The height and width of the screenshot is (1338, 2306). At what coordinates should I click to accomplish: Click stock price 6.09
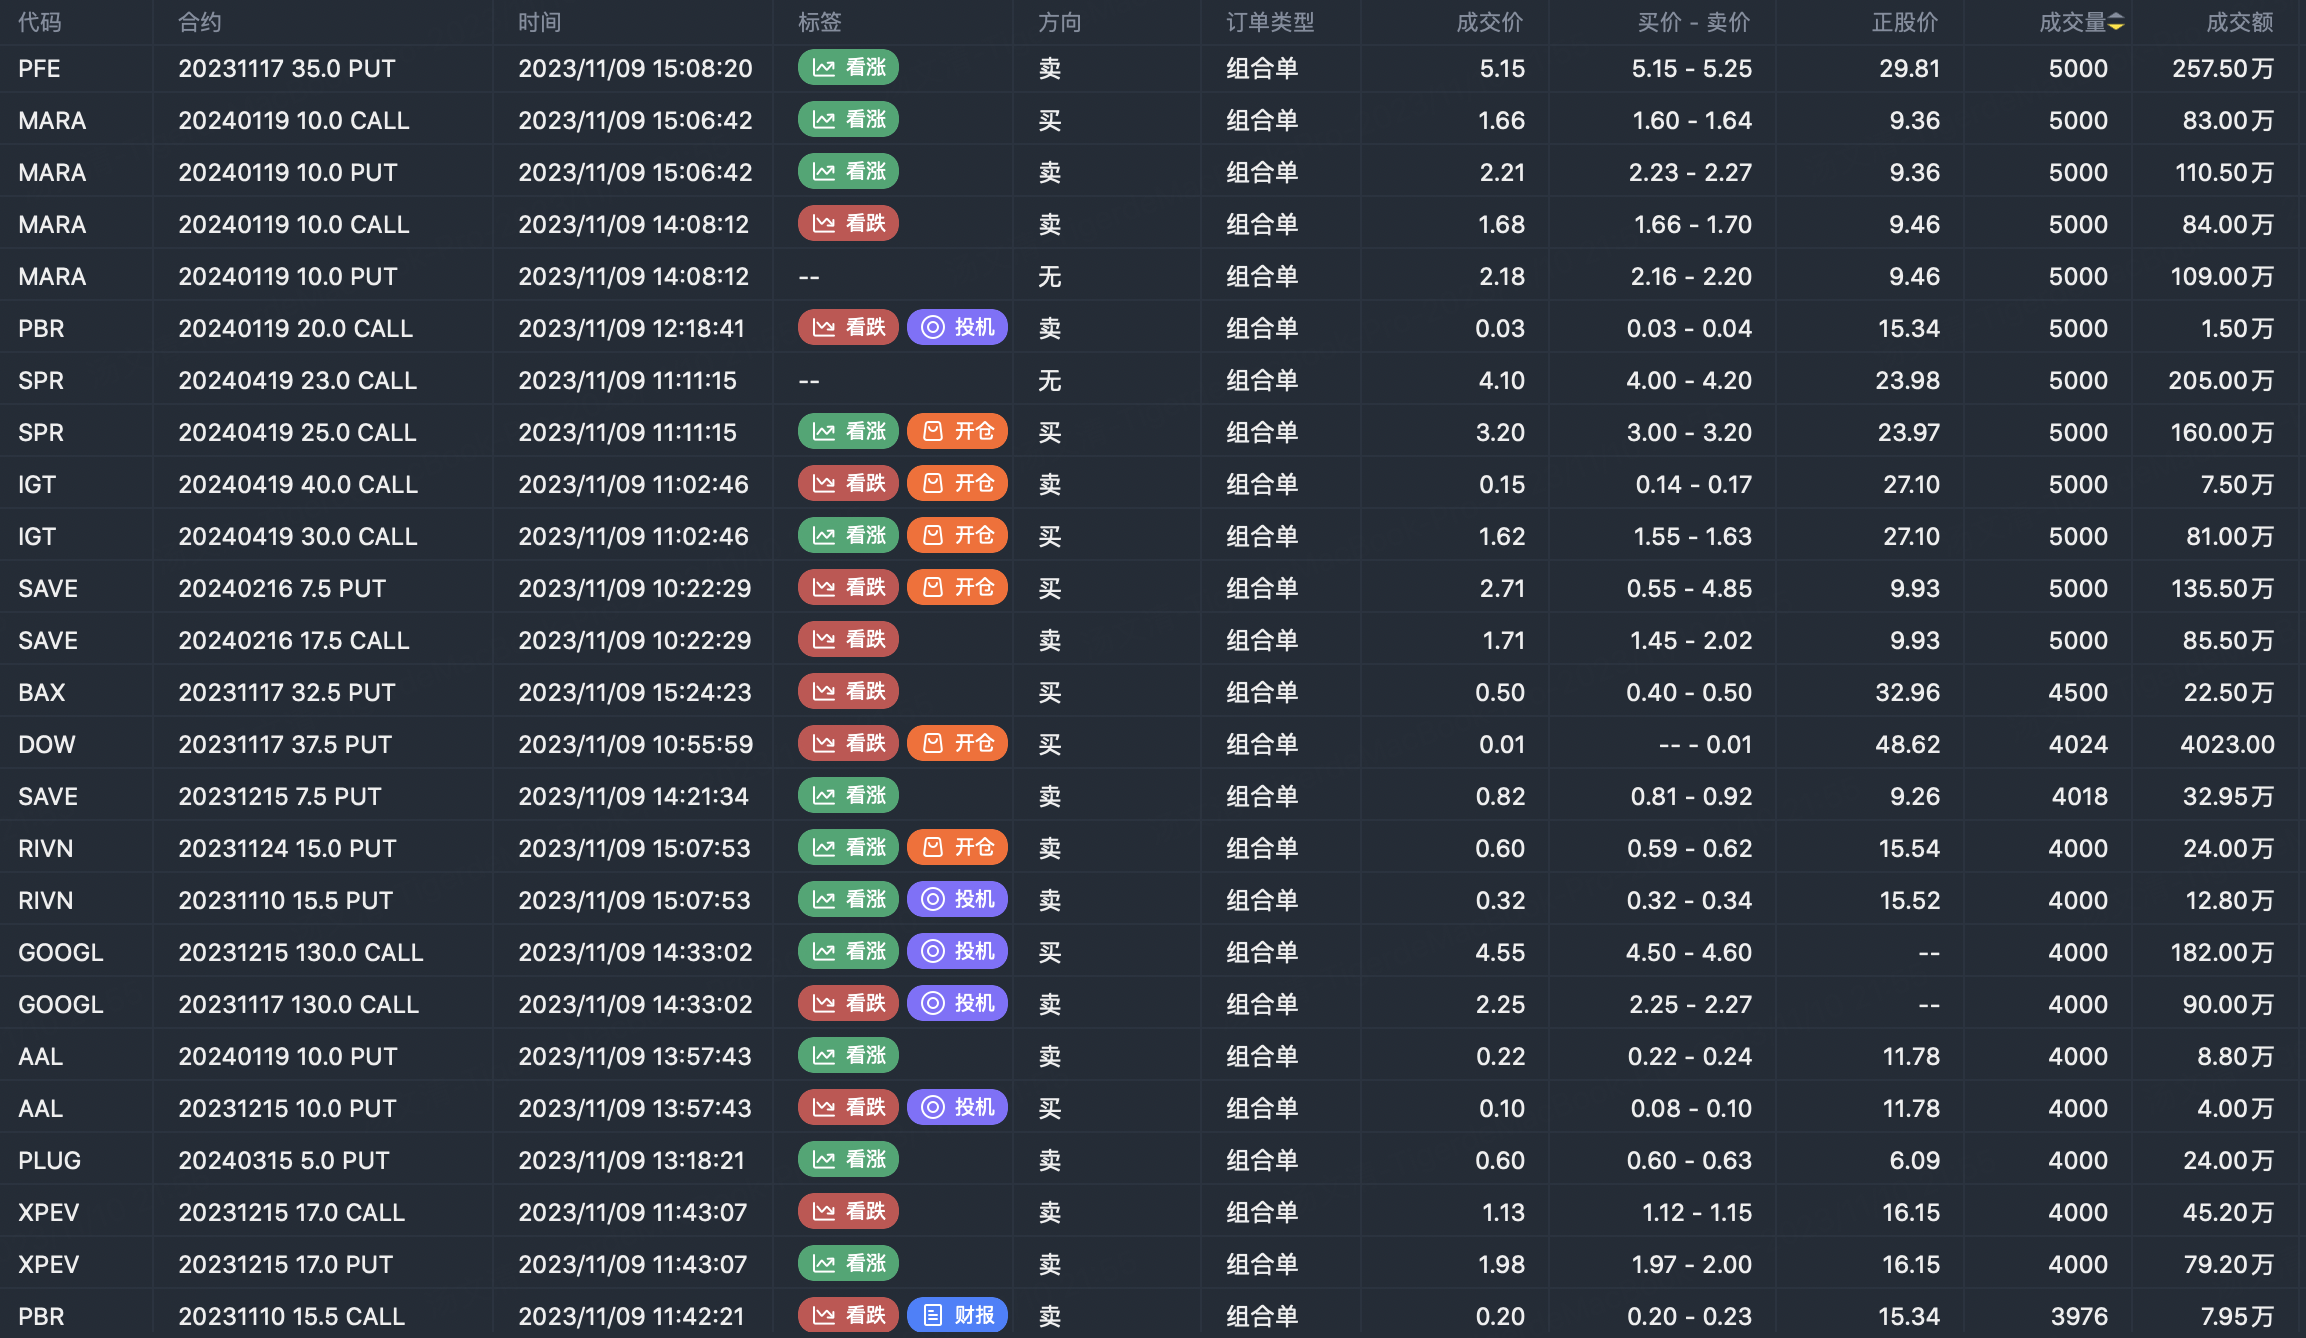[x=1914, y=1160]
